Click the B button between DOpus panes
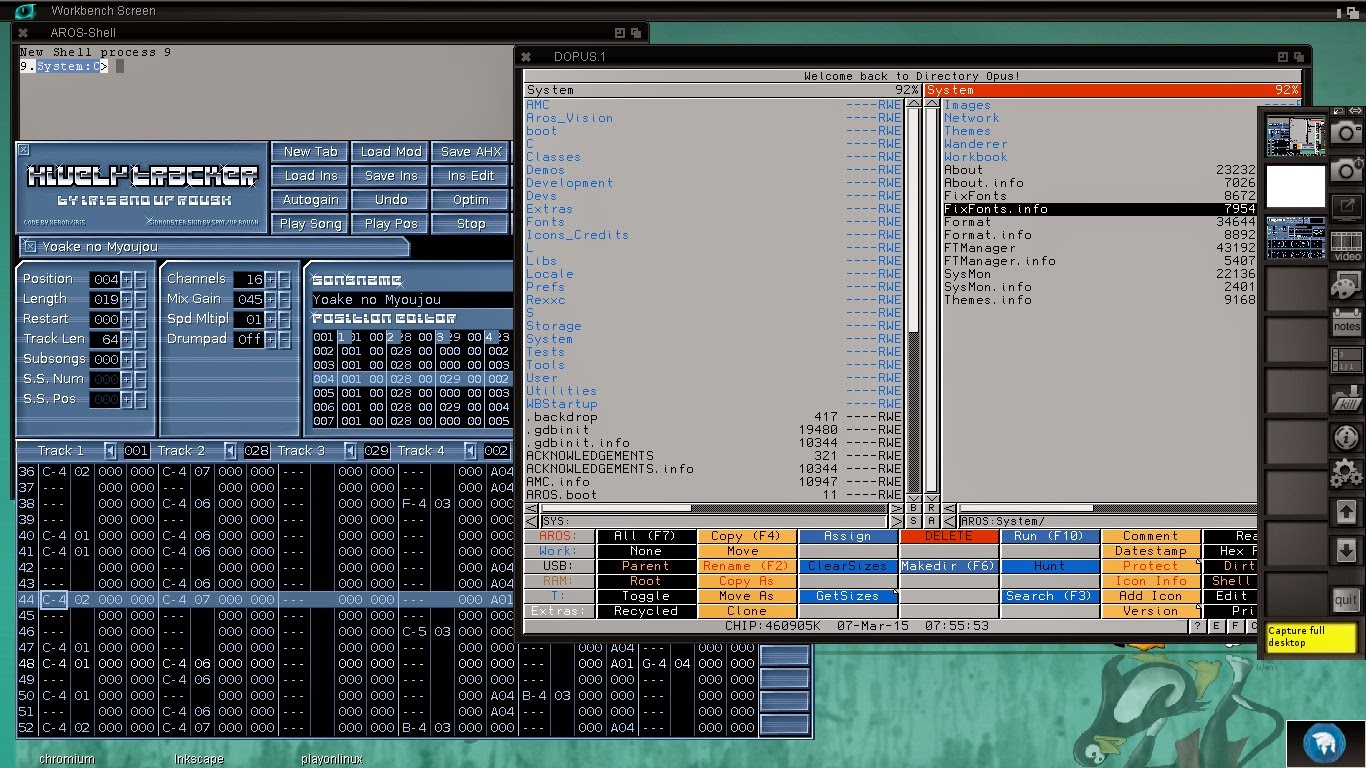Viewport: 1366px width, 768px height. tap(913, 509)
